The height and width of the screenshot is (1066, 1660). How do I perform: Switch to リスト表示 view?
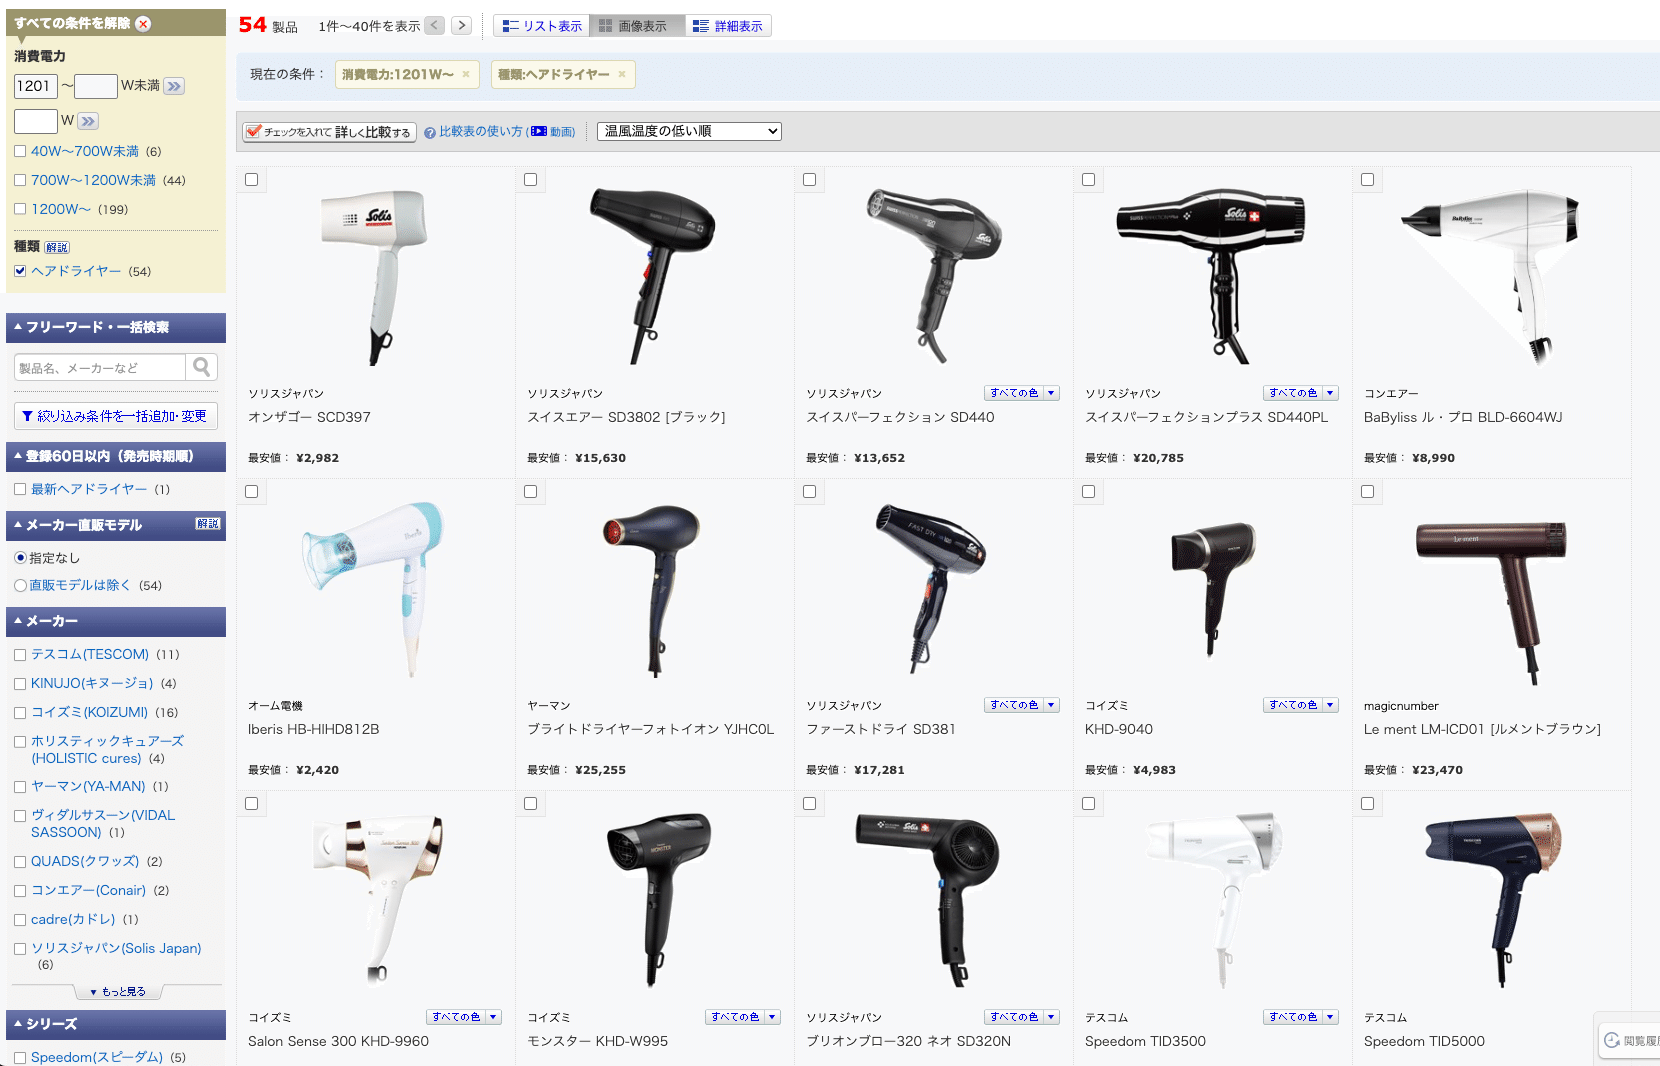coord(542,26)
